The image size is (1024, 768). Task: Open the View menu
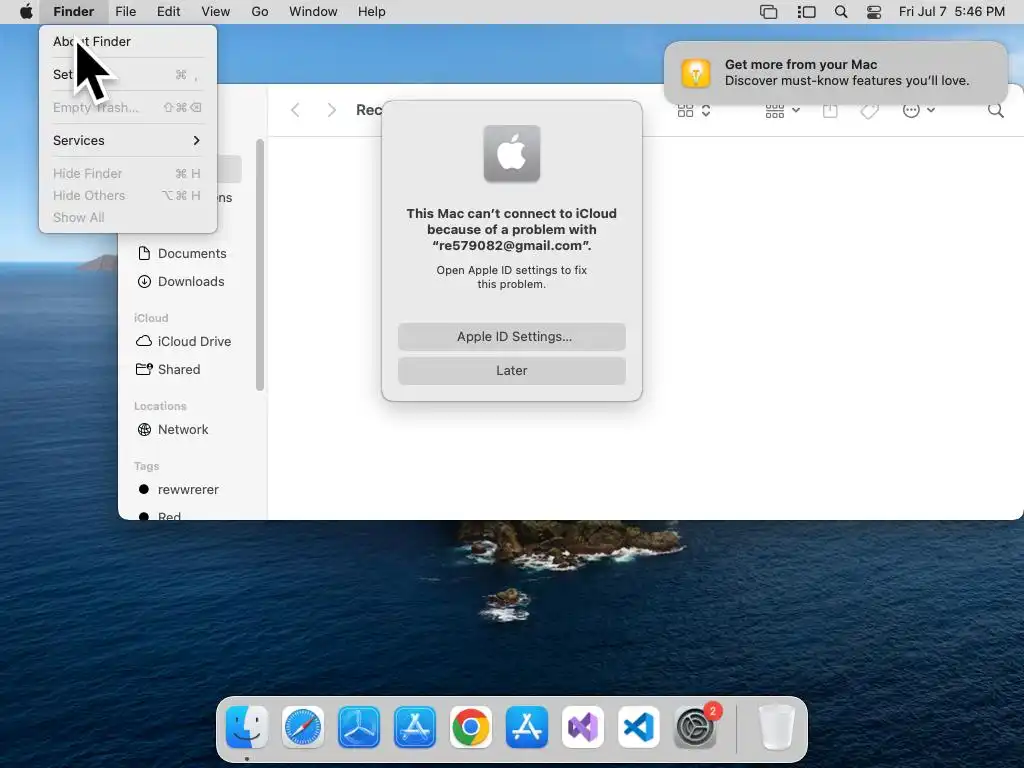[216, 12]
